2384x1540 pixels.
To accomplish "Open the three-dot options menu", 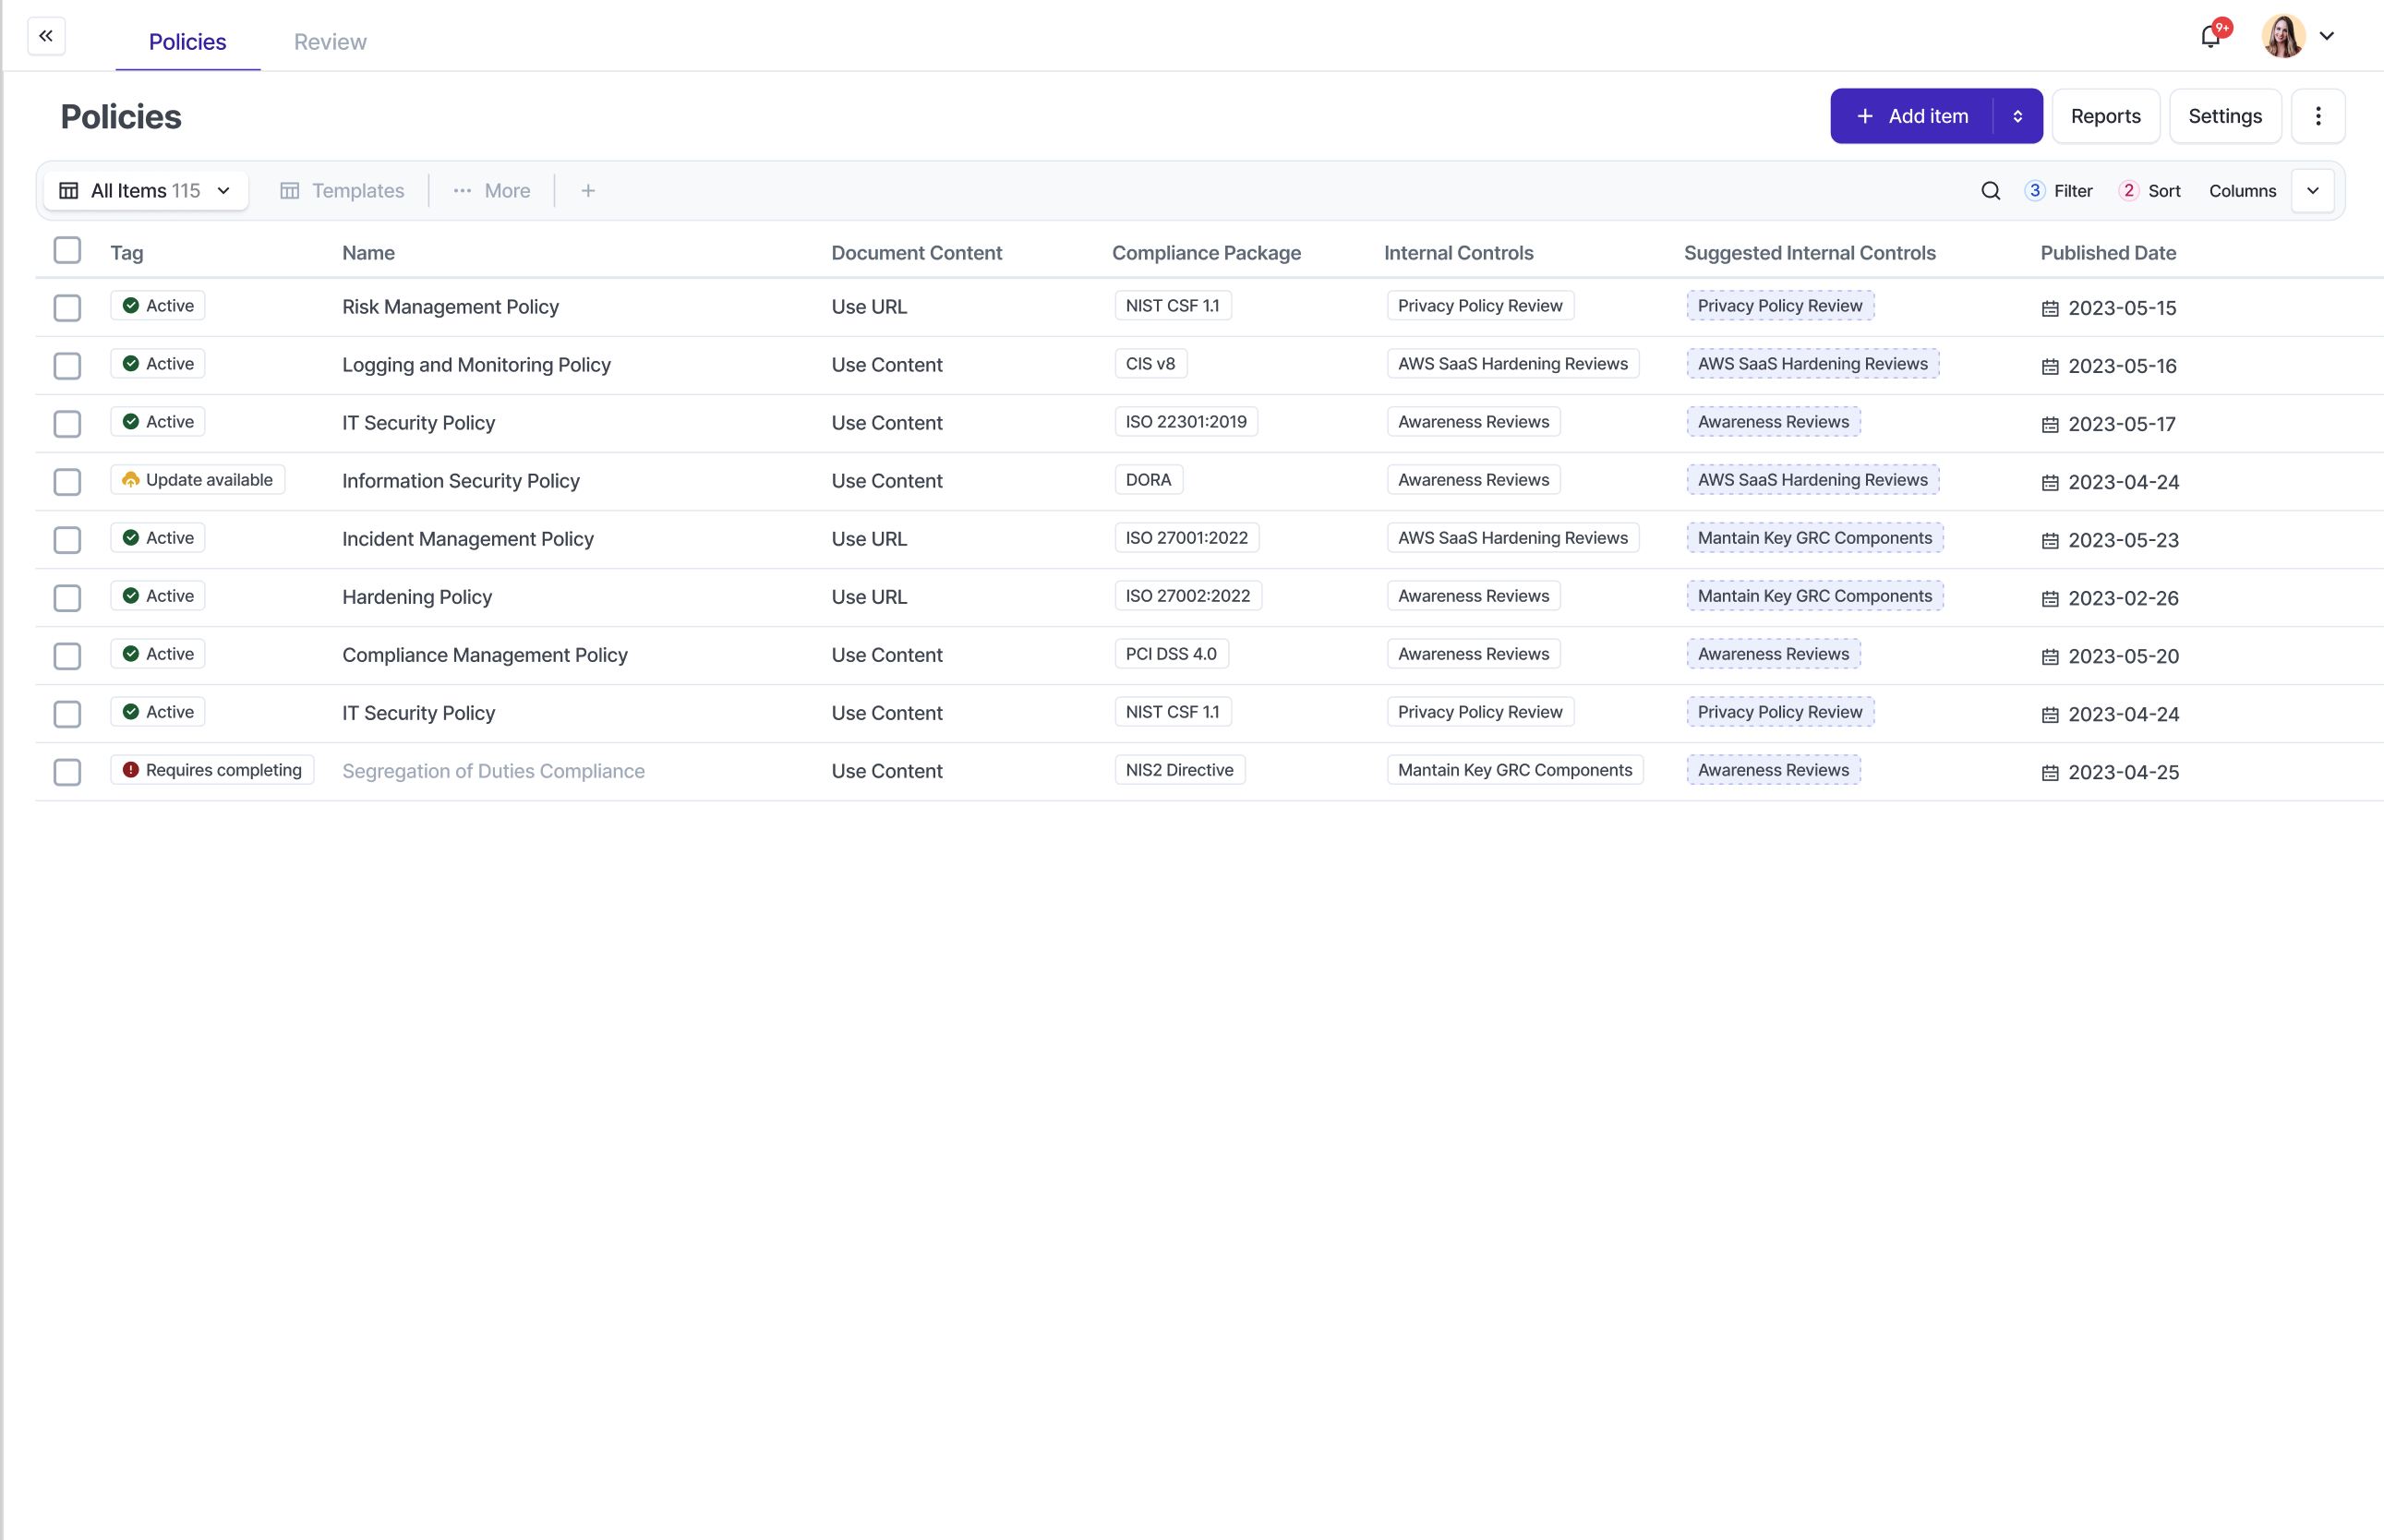I will 2317,116.
